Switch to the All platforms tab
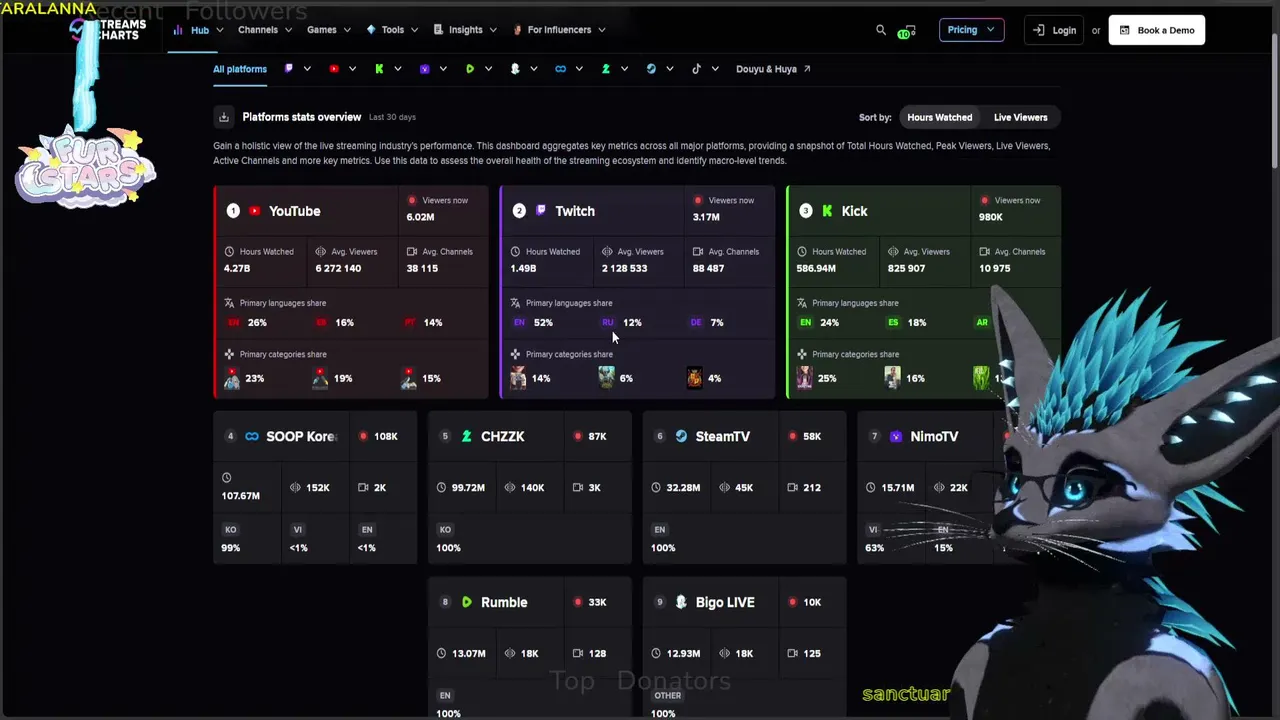 pyautogui.click(x=240, y=69)
